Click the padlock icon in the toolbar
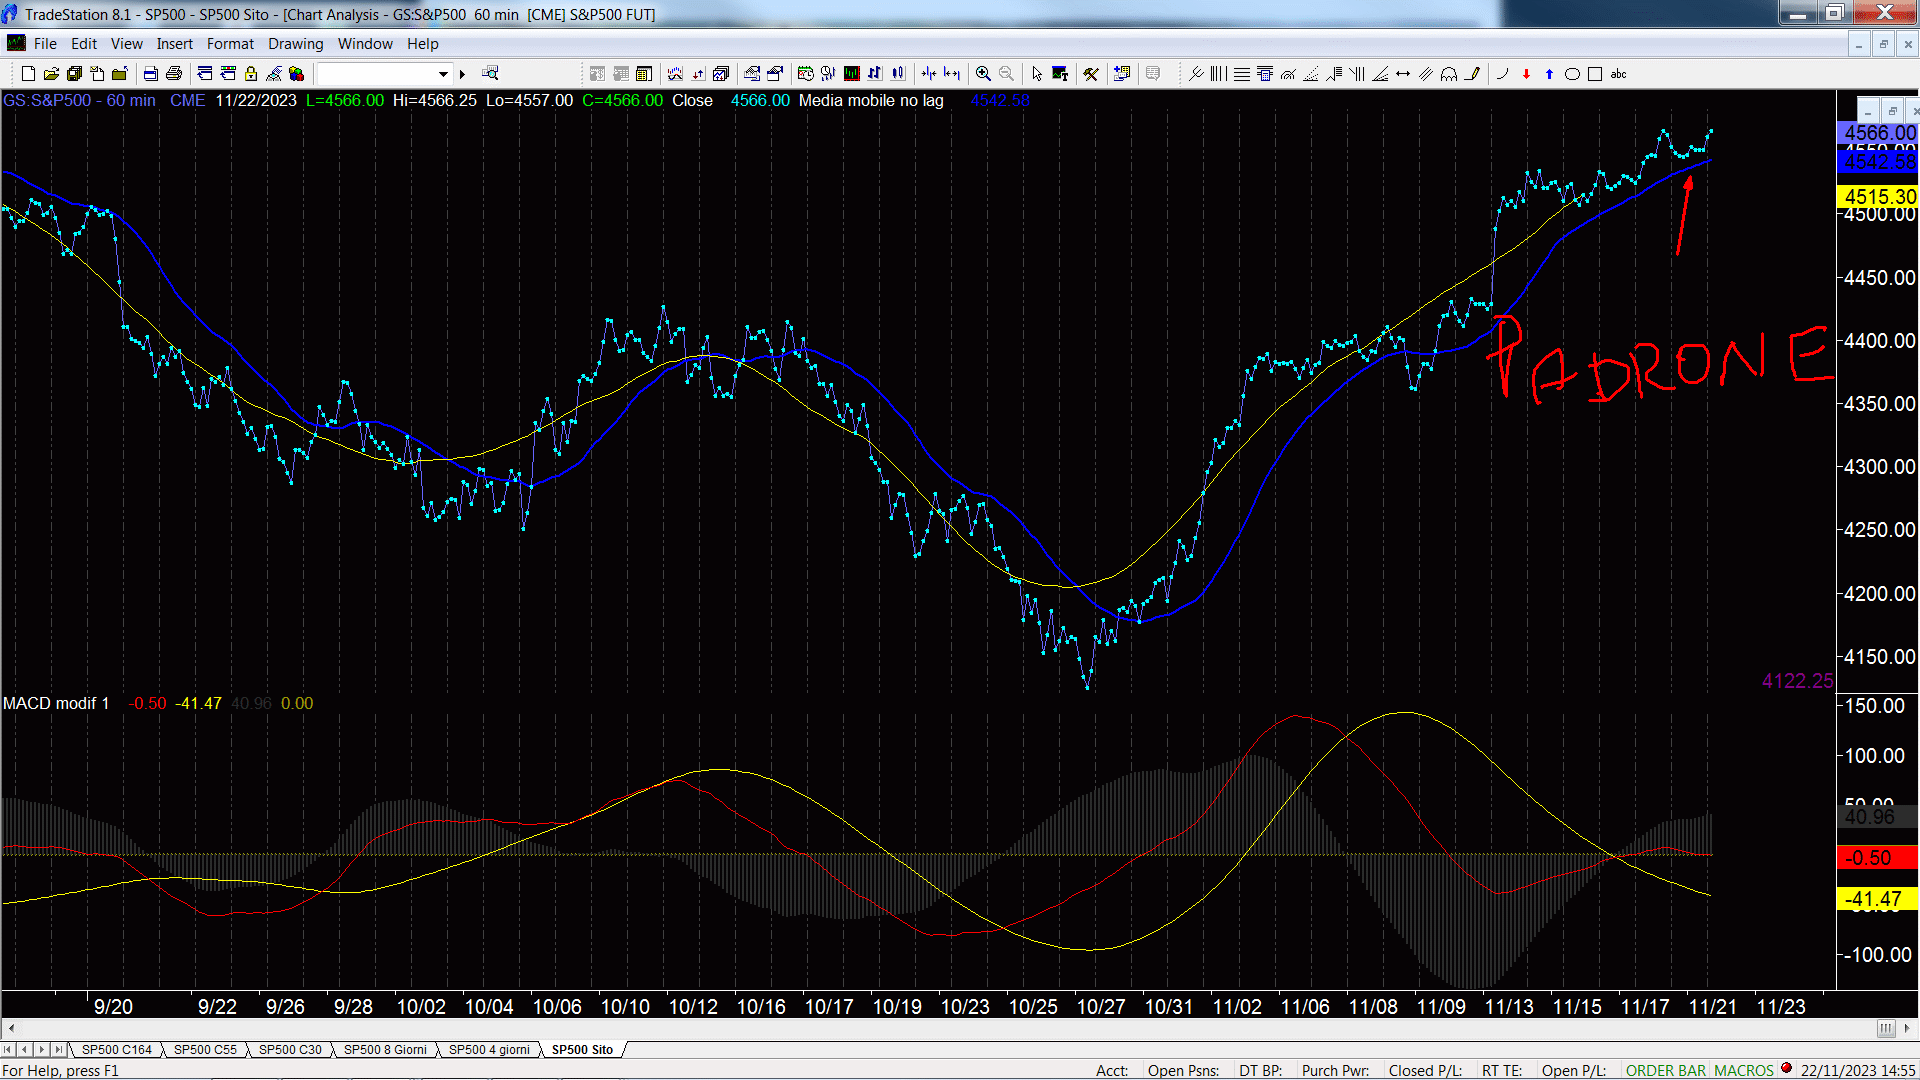The width and height of the screenshot is (1920, 1080). click(x=251, y=73)
